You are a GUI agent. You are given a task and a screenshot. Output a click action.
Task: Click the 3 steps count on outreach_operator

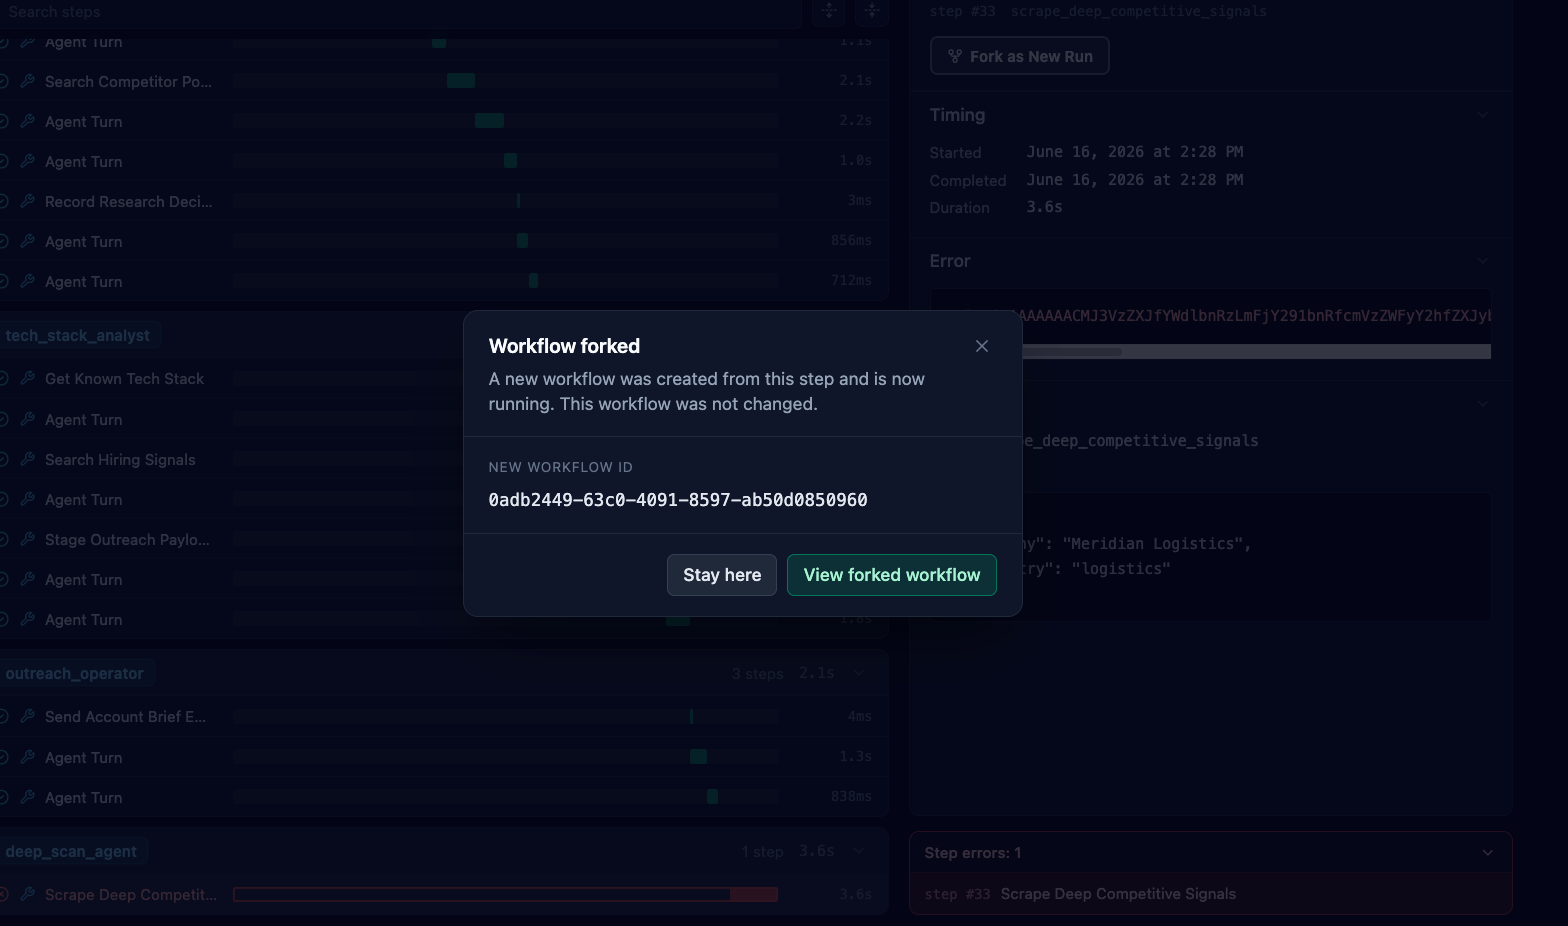click(x=757, y=674)
